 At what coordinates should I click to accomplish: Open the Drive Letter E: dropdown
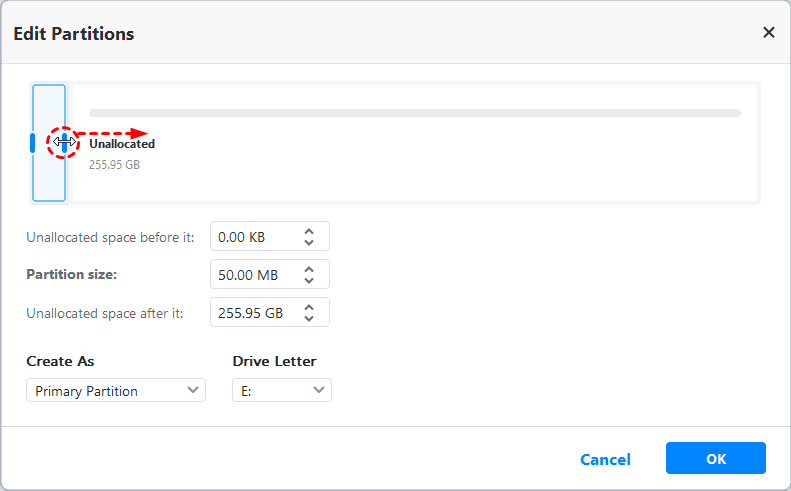[x=281, y=391]
